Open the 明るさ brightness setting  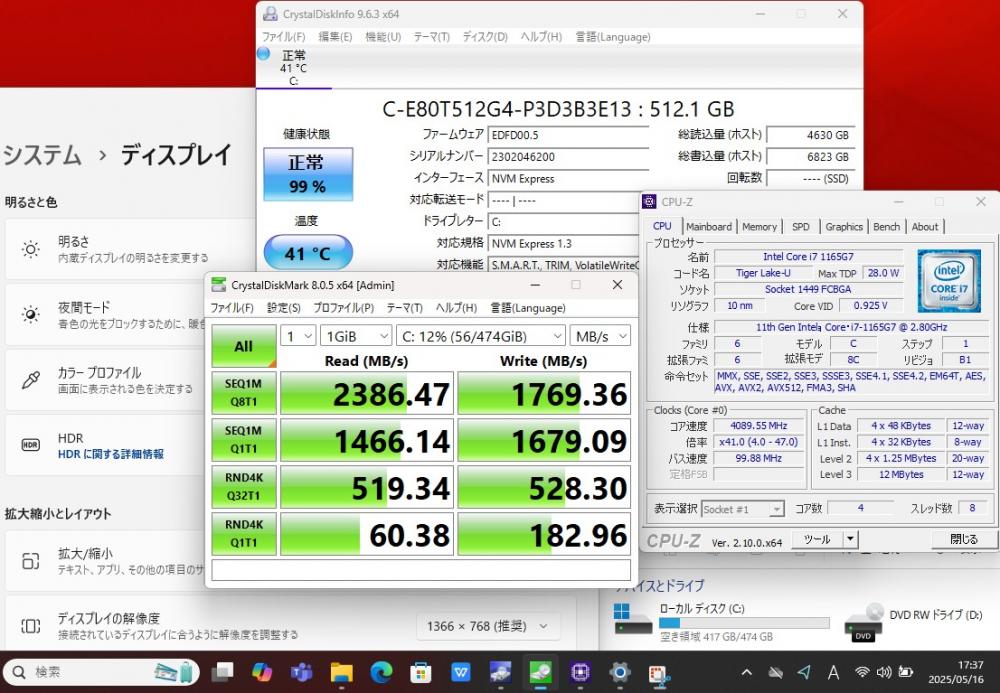[130, 249]
